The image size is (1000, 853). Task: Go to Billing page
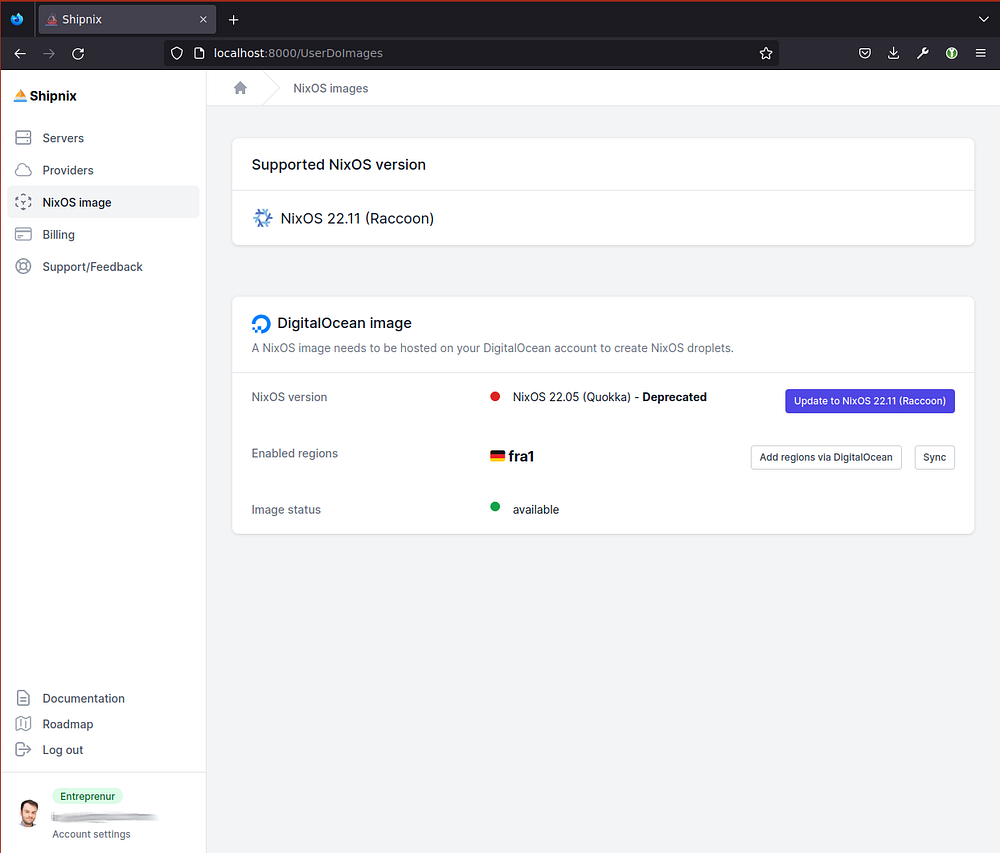[103, 235]
